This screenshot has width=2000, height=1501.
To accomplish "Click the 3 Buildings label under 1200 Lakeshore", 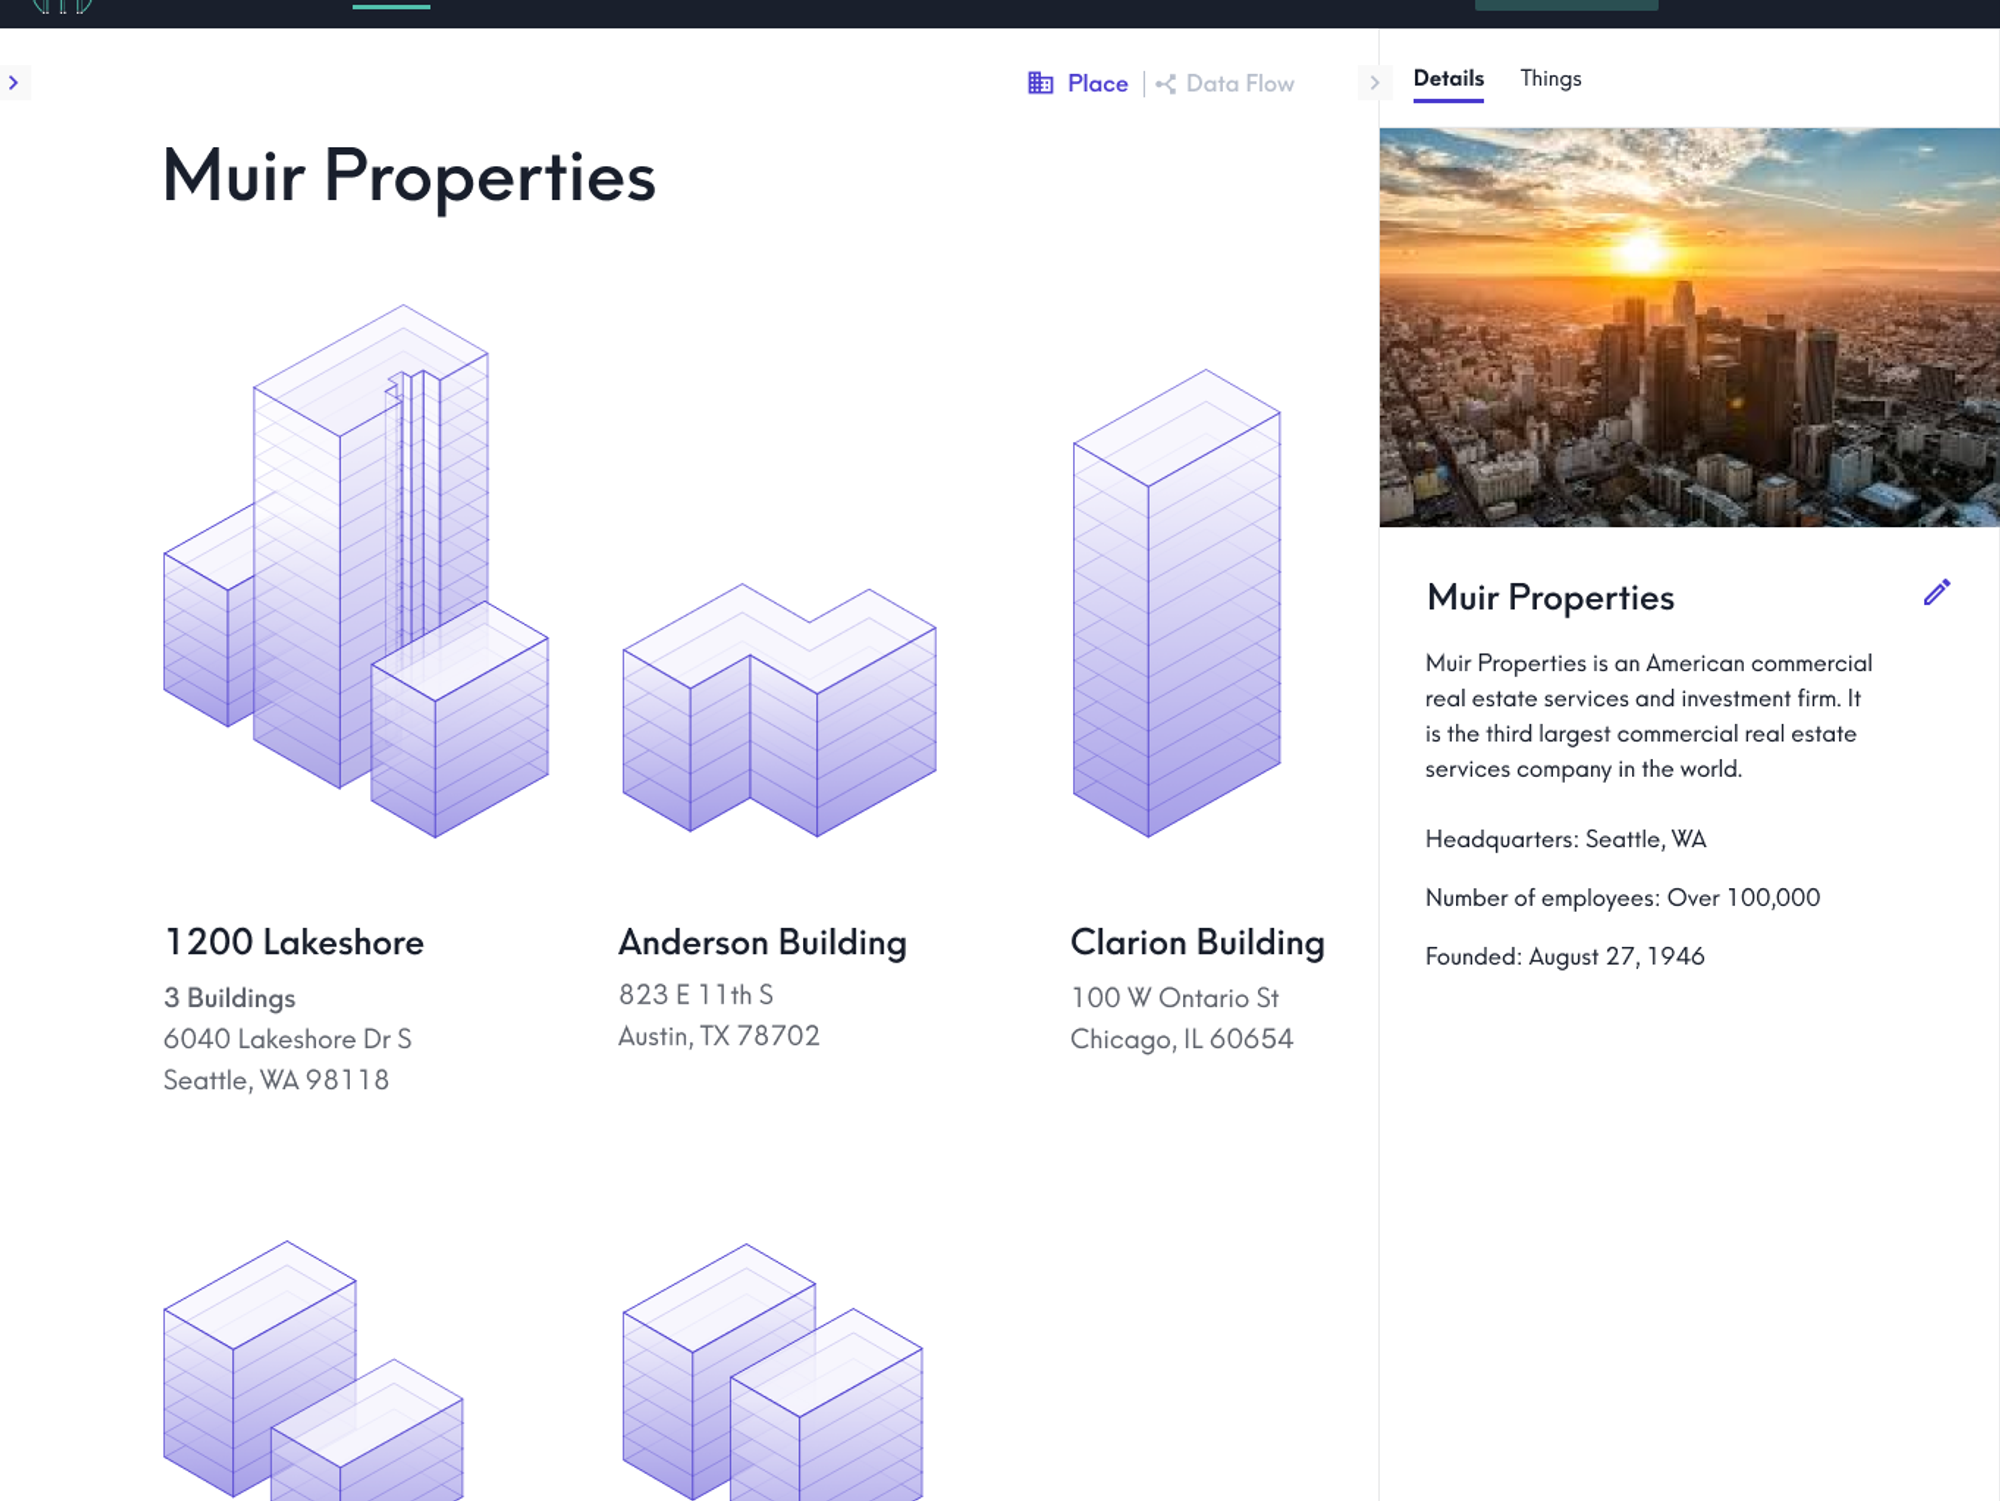I will 229,997.
